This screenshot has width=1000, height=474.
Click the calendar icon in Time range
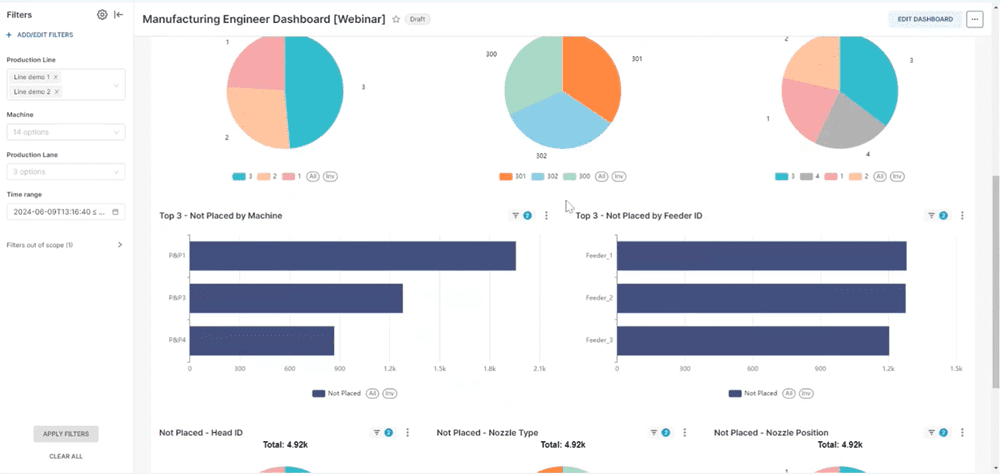pos(115,212)
